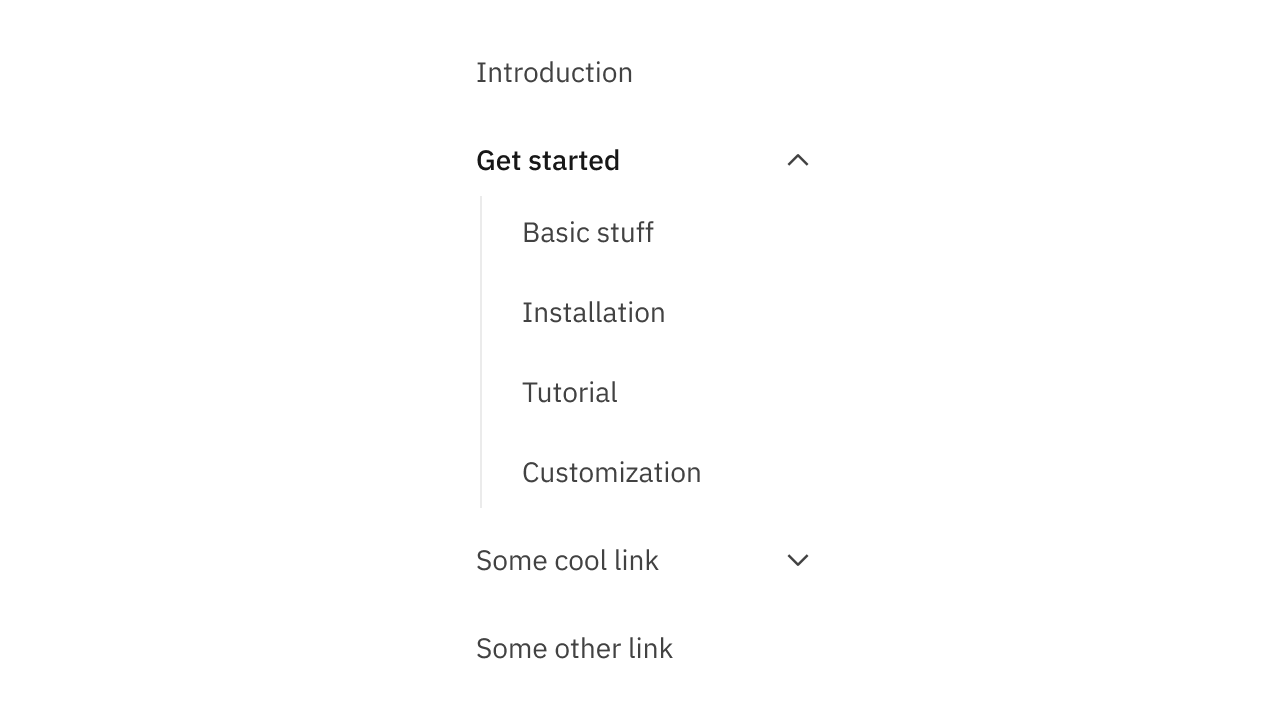Image resolution: width=1280 pixels, height=720 pixels.
Task: Click the downward chevron beside Some cool link
Action: coord(797,561)
